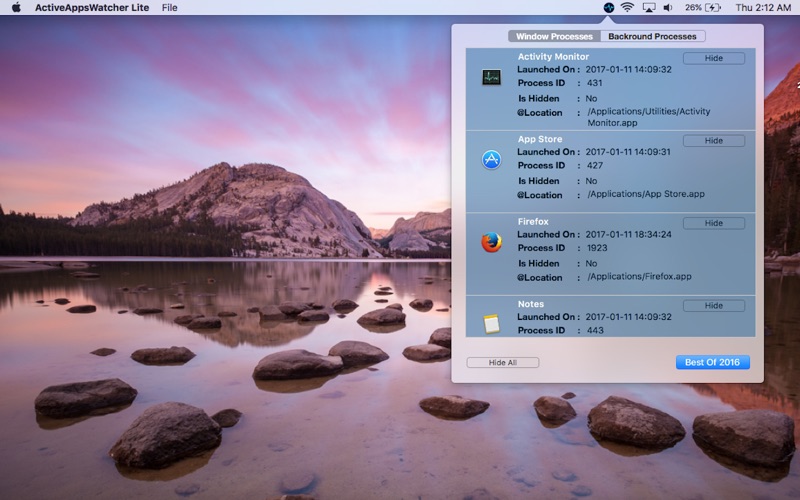This screenshot has height=500, width=800.
Task: Hide the Activity Monitor process
Action: pyautogui.click(x=713, y=58)
